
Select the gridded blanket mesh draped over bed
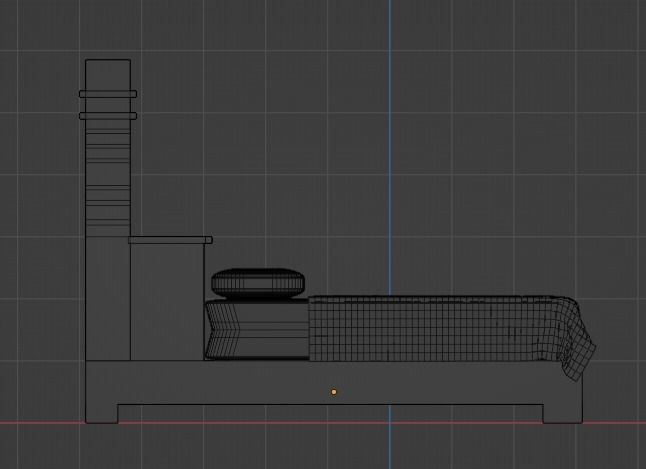coord(452,336)
